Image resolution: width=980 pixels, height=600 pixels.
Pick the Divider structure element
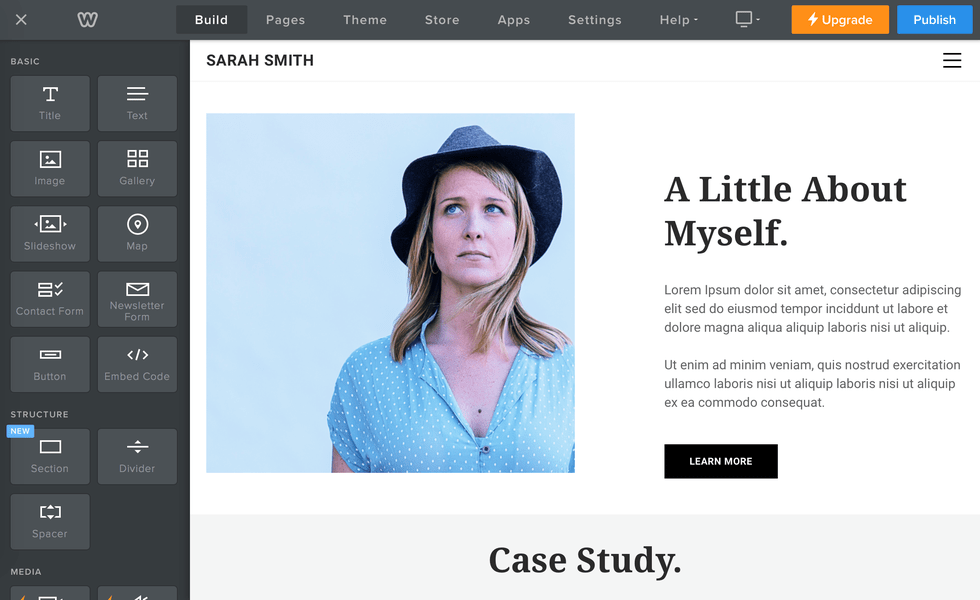[x=137, y=456]
